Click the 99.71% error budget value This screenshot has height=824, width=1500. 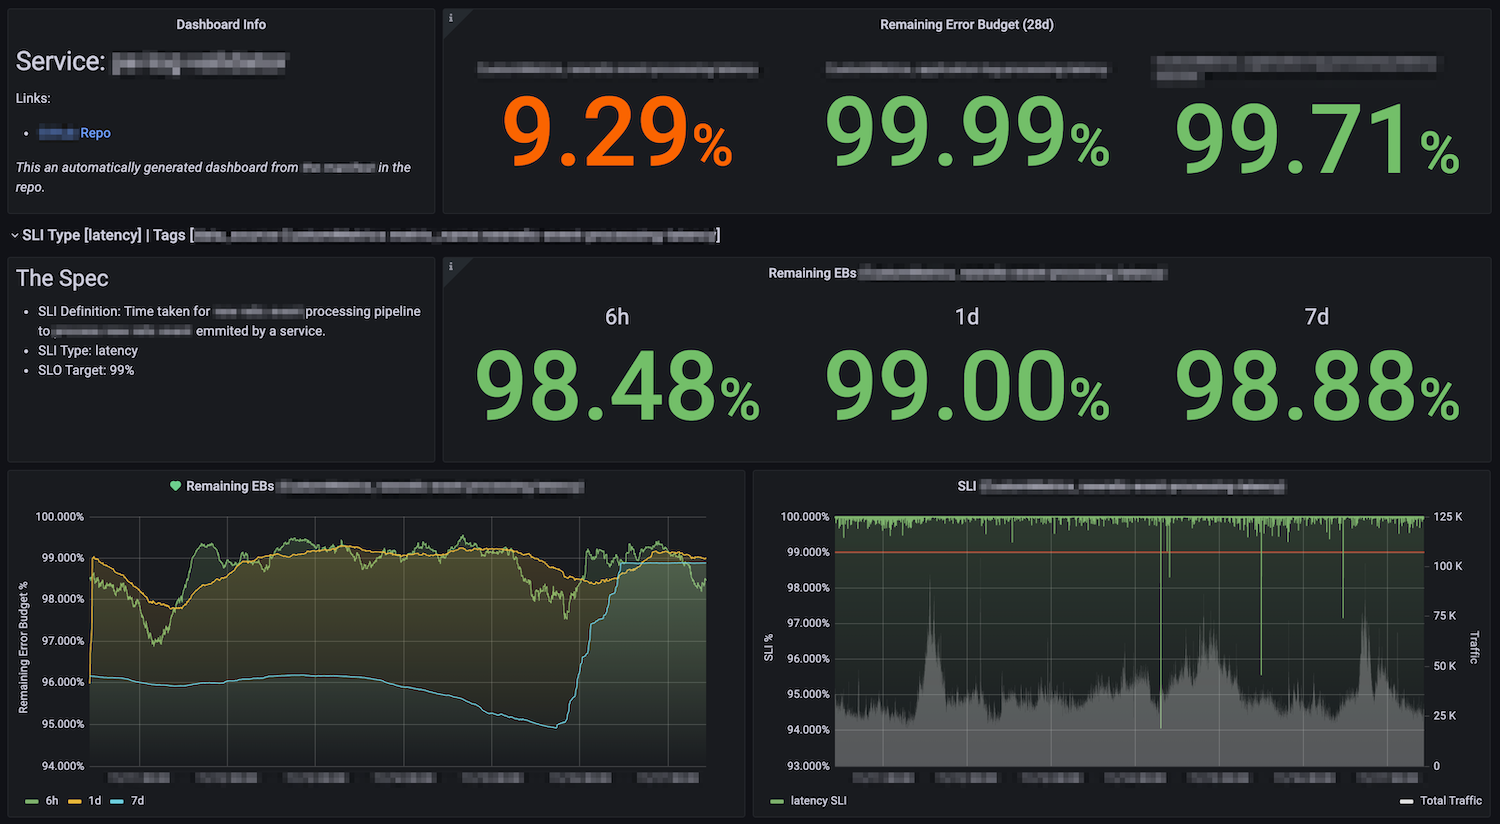click(1317, 139)
